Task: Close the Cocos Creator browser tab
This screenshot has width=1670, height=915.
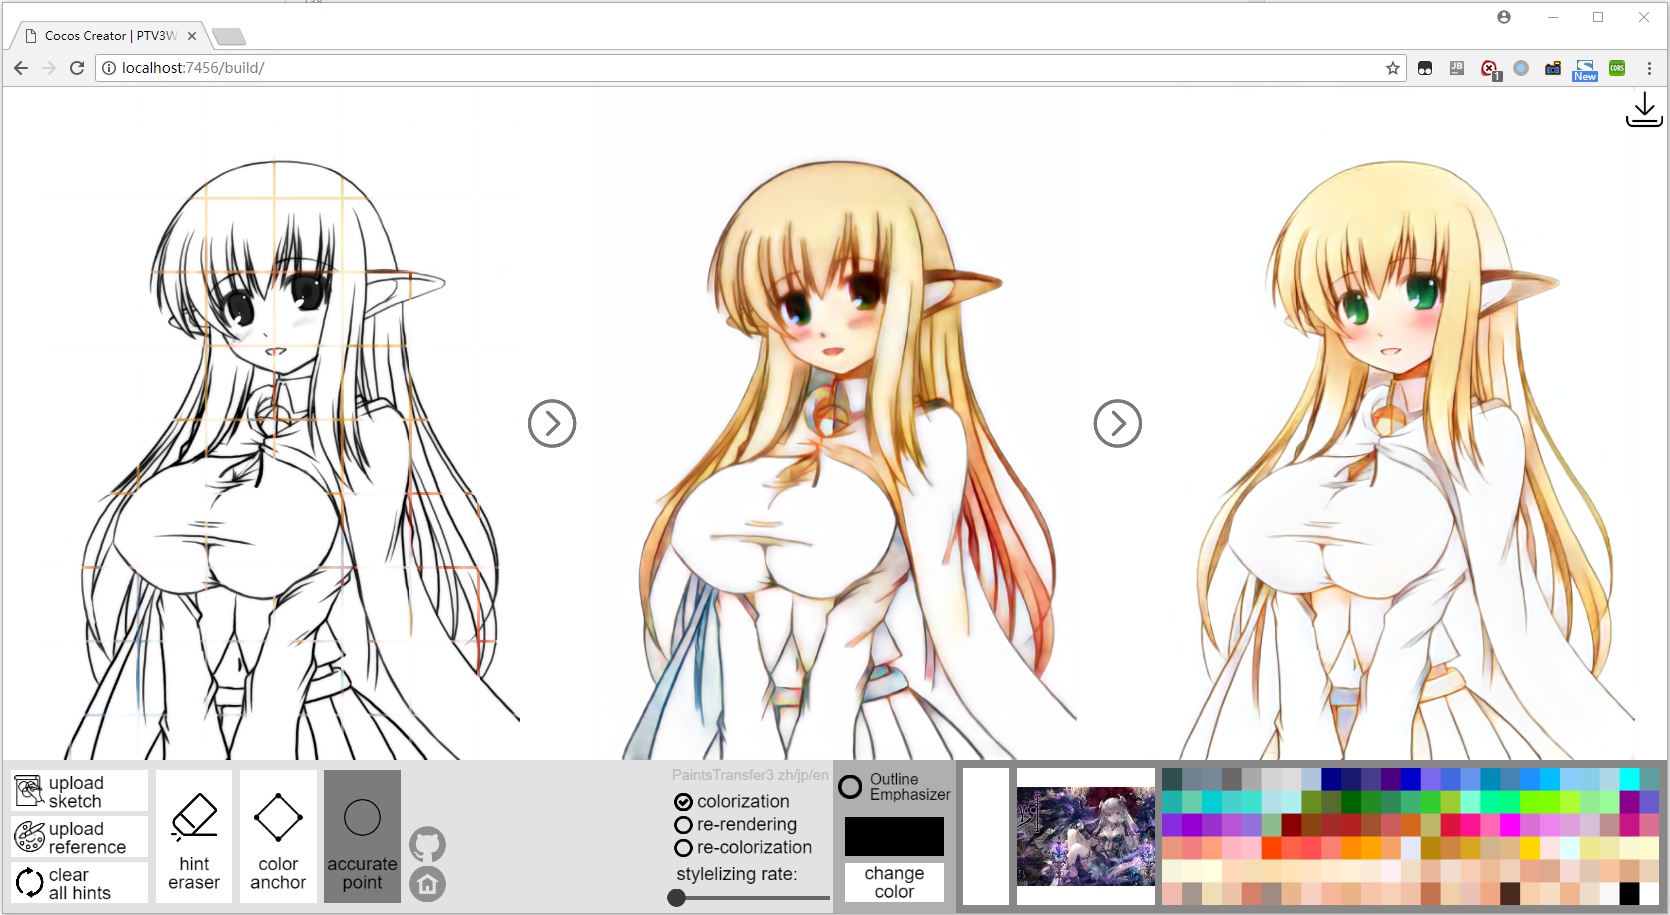Action: [192, 35]
